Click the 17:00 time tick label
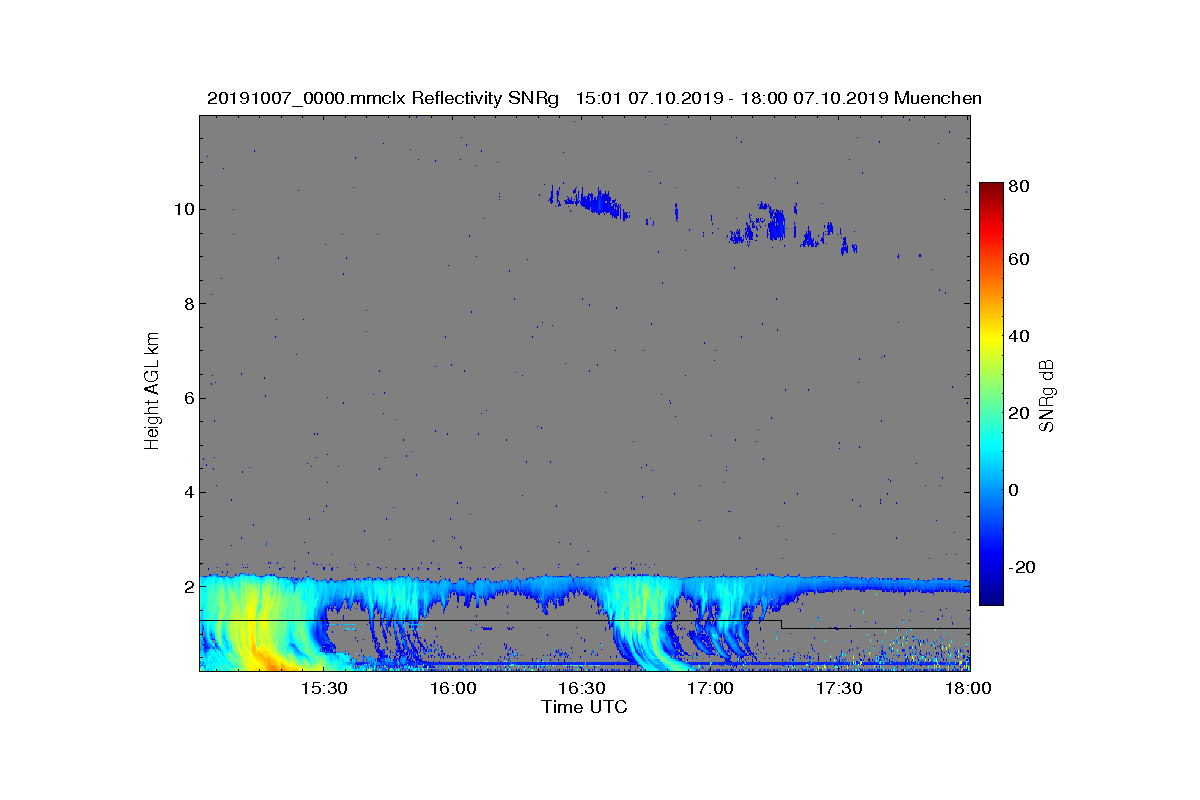 (x=710, y=689)
